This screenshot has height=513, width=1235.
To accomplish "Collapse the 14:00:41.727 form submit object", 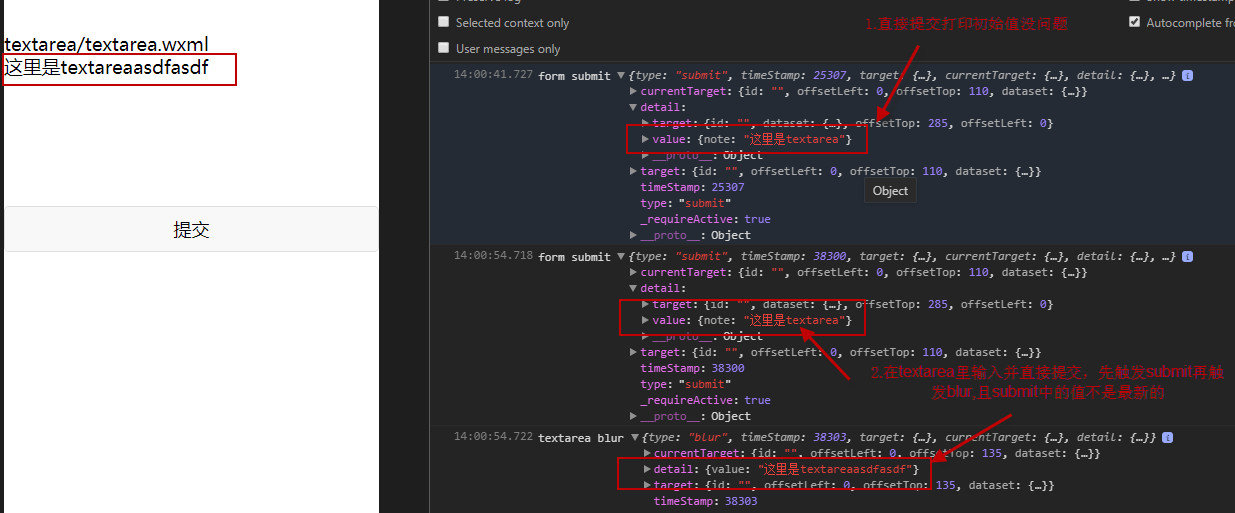I will tap(621, 76).
